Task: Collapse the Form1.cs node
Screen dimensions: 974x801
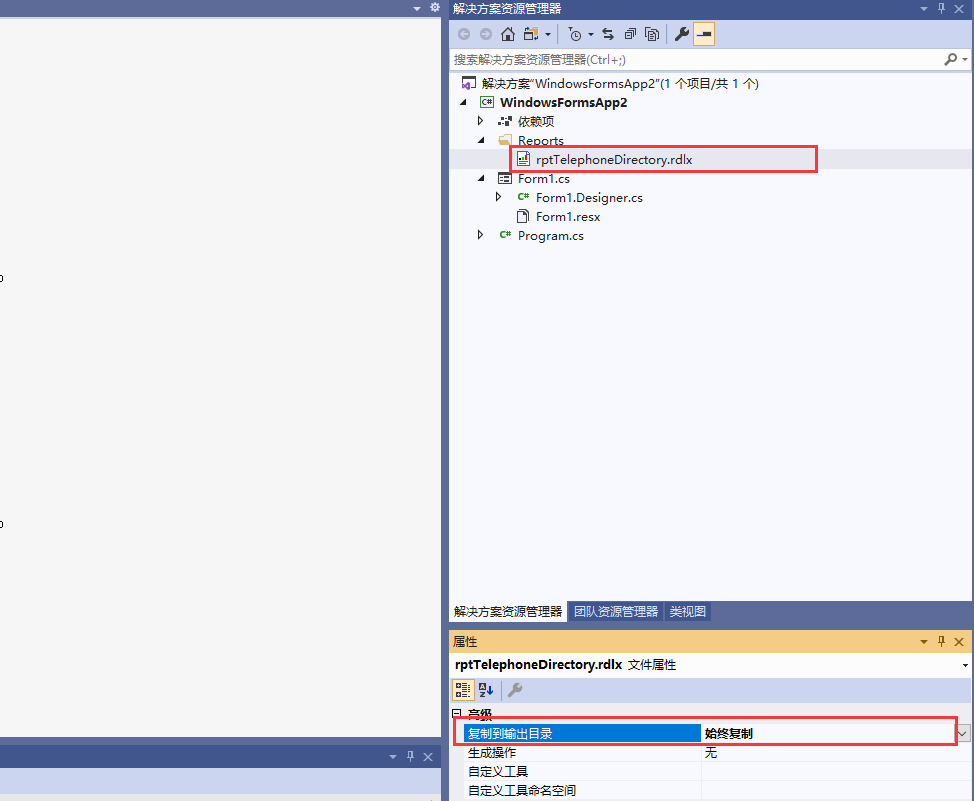Action: pos(481,178)
